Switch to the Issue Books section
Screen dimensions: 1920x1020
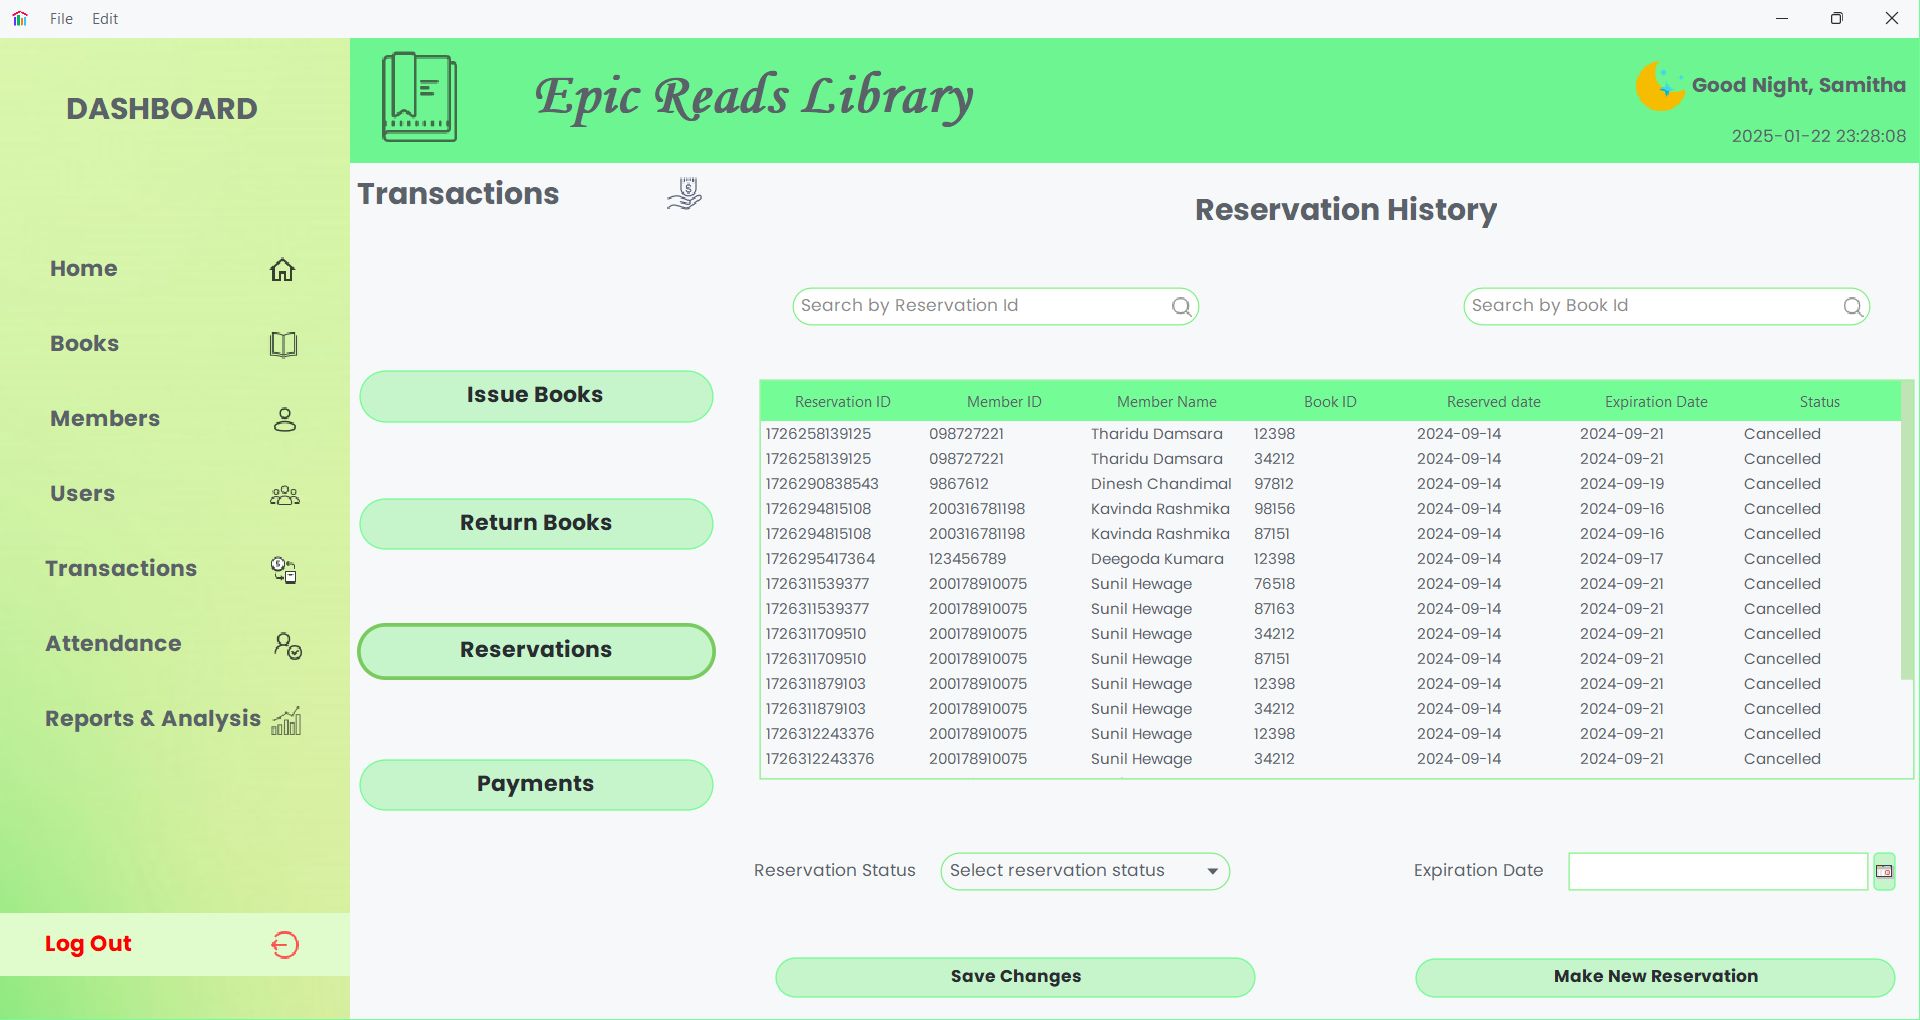coord(535,396)
